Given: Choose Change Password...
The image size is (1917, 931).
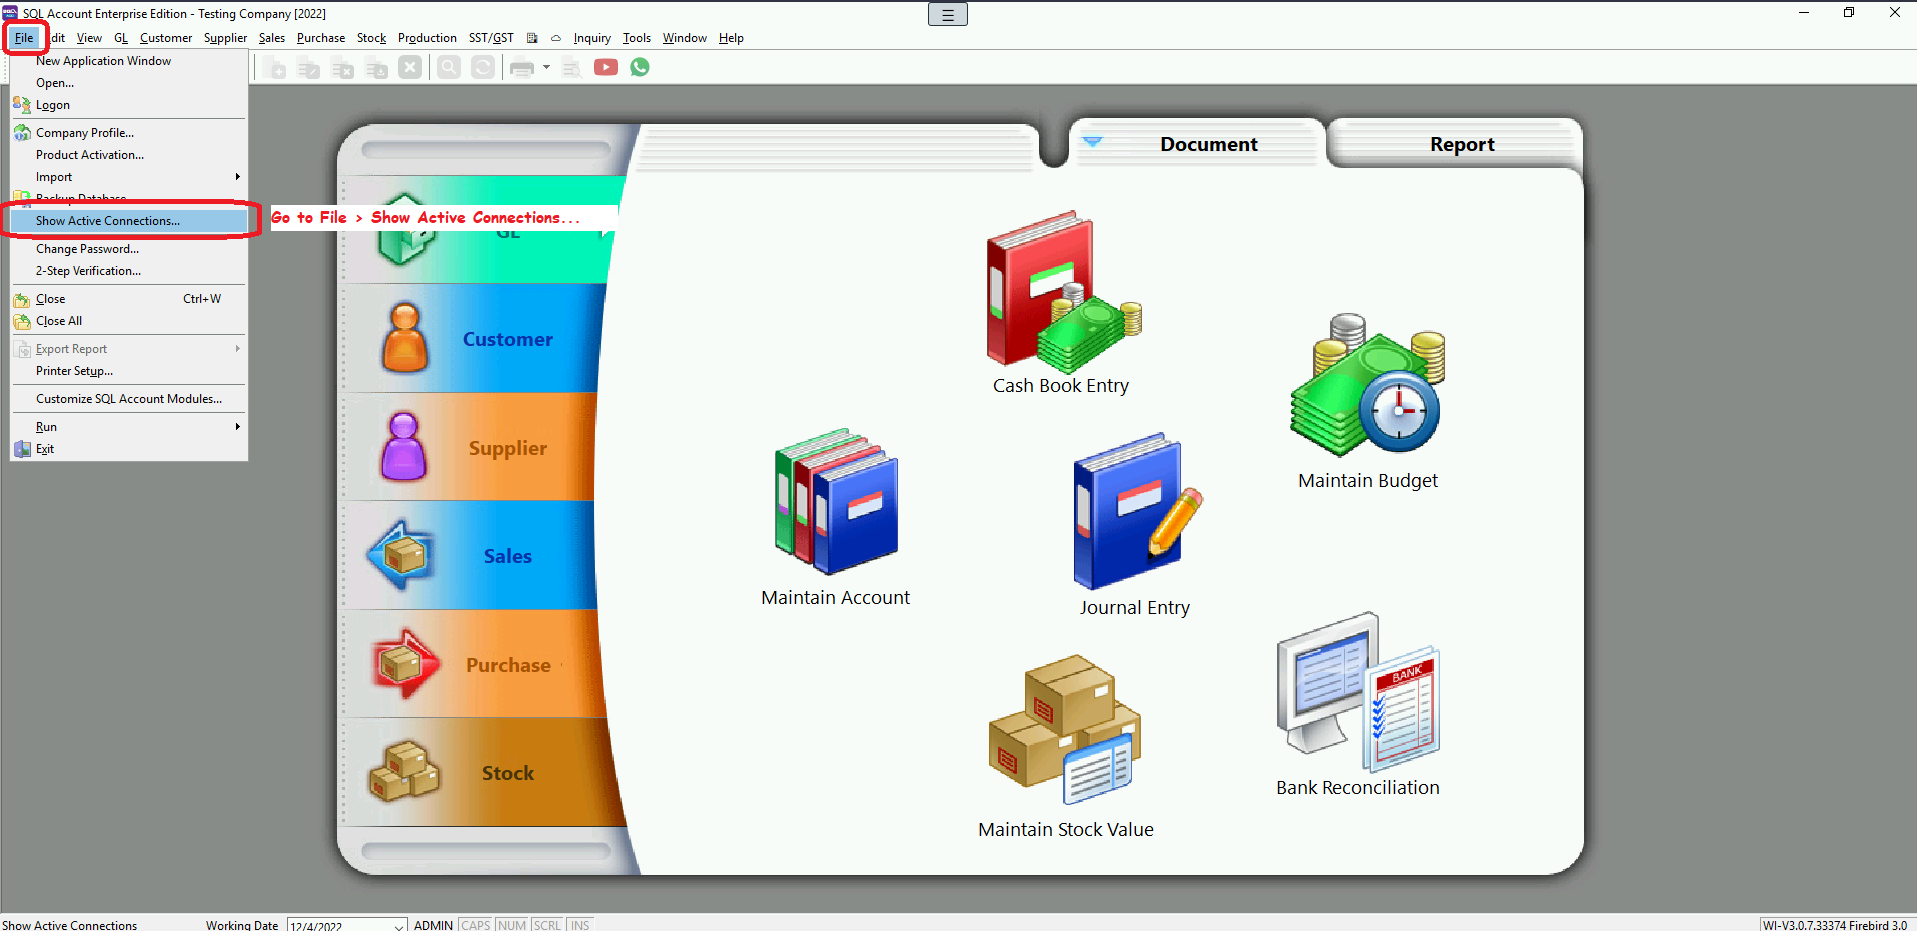Looking at the screenshot, I should [x=128, y=249].
